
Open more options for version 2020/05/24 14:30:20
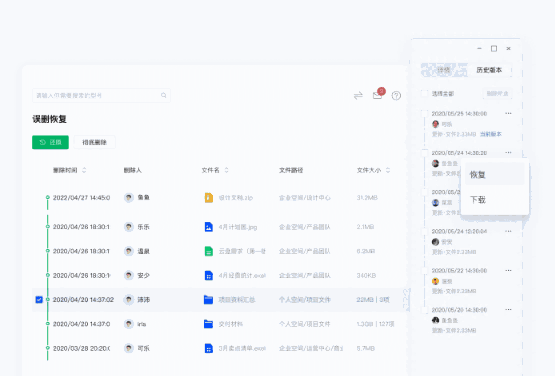508,153
